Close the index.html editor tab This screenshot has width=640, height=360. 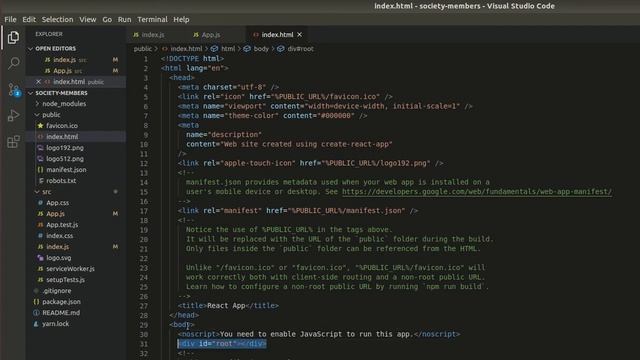point(300,35)
